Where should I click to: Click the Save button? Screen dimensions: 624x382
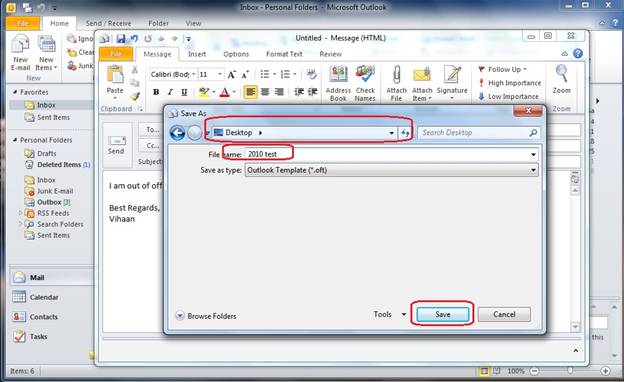(443, 314)
